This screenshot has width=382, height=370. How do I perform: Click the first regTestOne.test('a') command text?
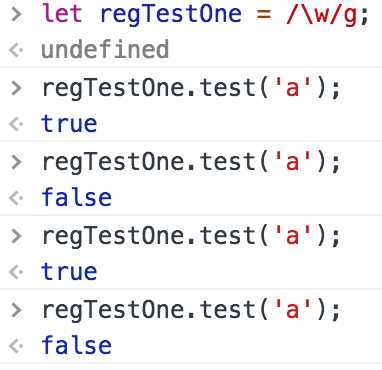191,89
